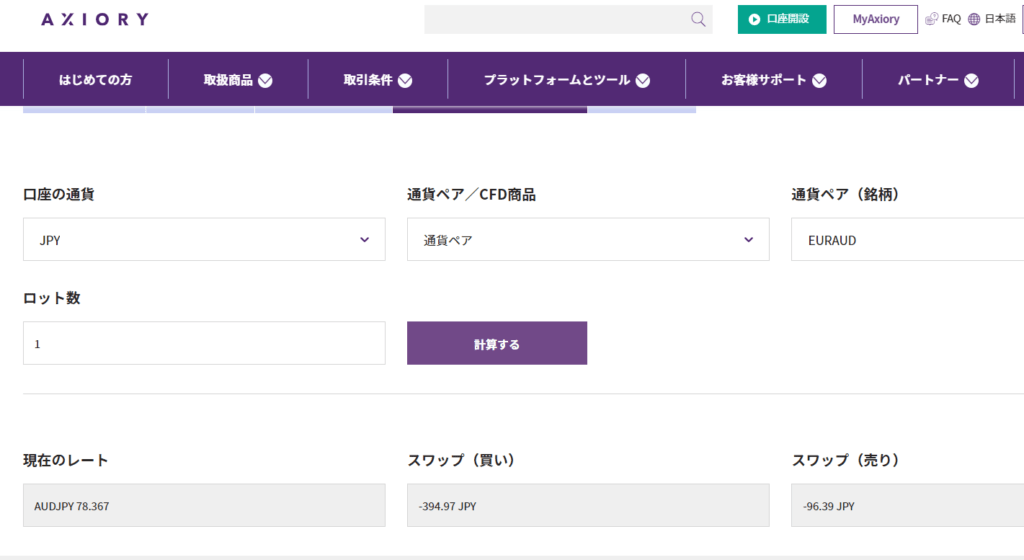This screenshot has height=560, width=1024.
Task: Click into the ロット数 input field
Action: coord(204,343)
